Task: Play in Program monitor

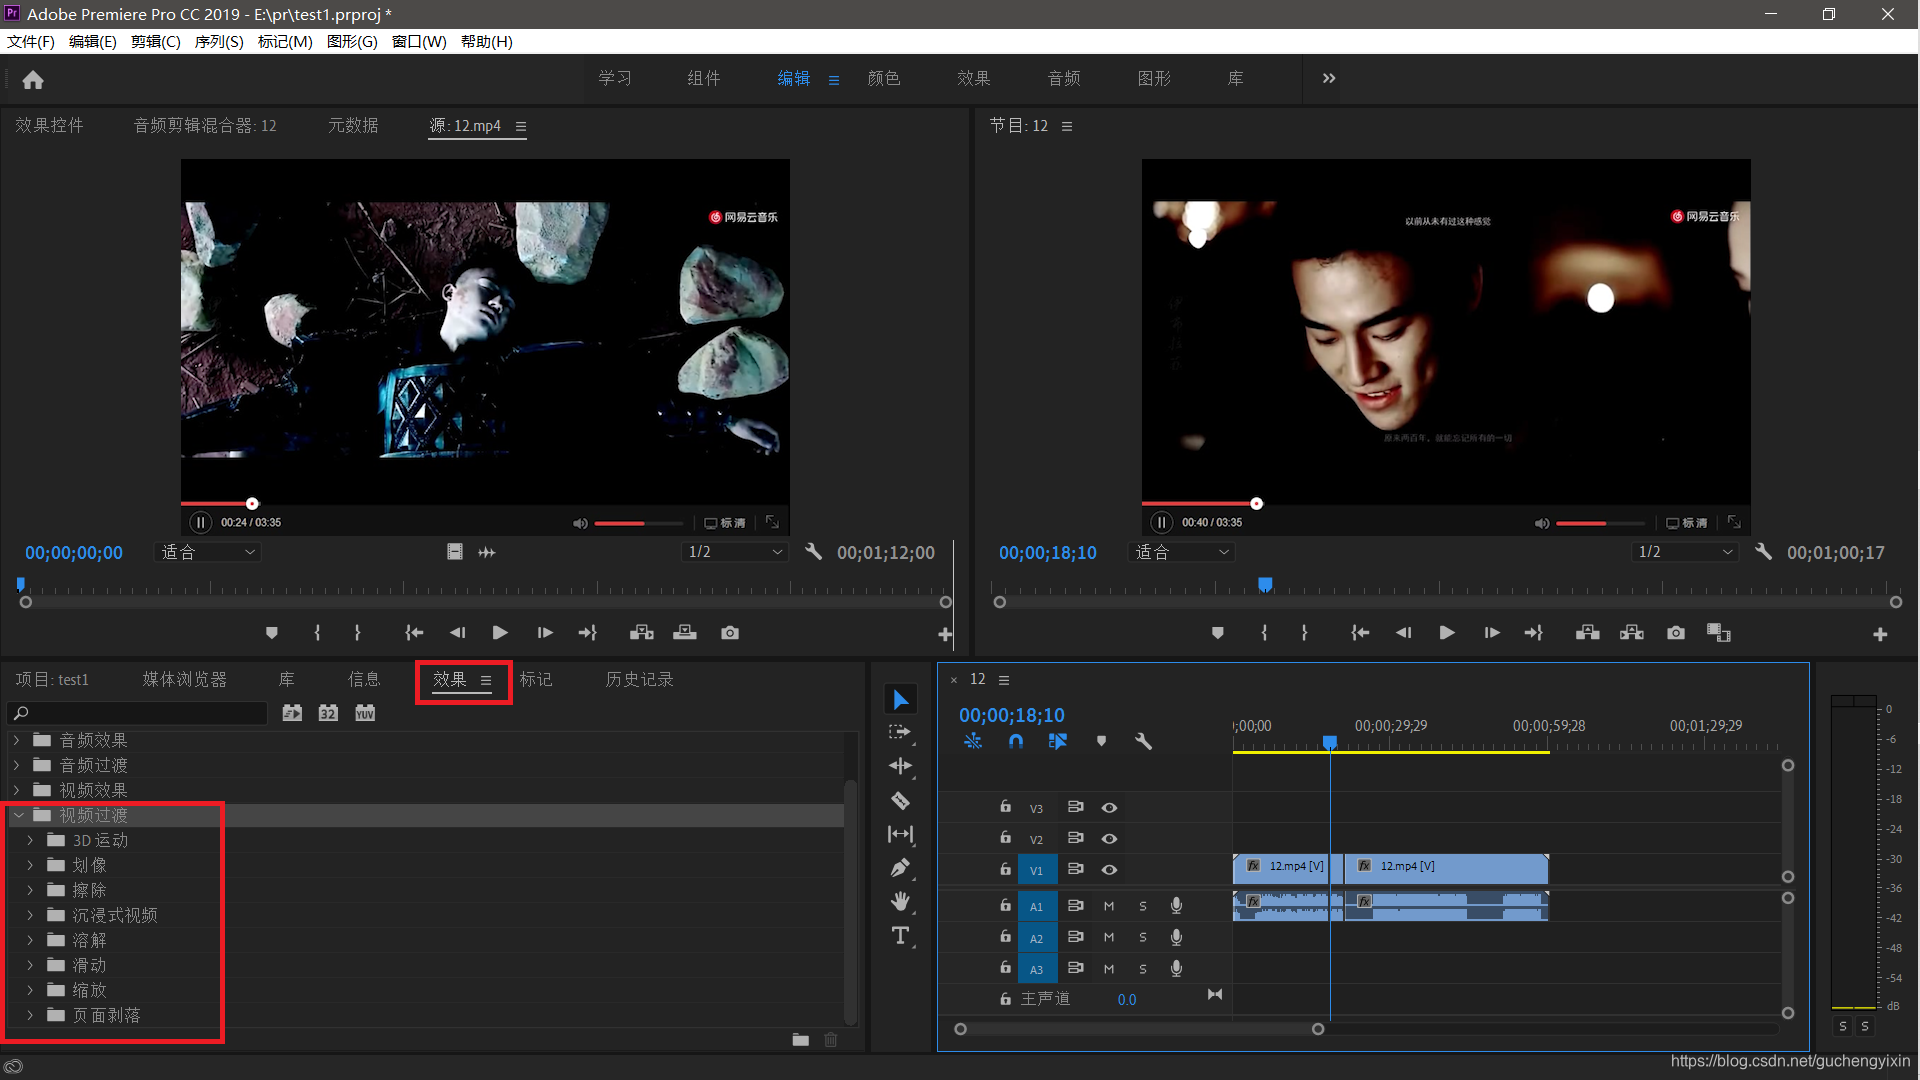Action: [1446, 633]
